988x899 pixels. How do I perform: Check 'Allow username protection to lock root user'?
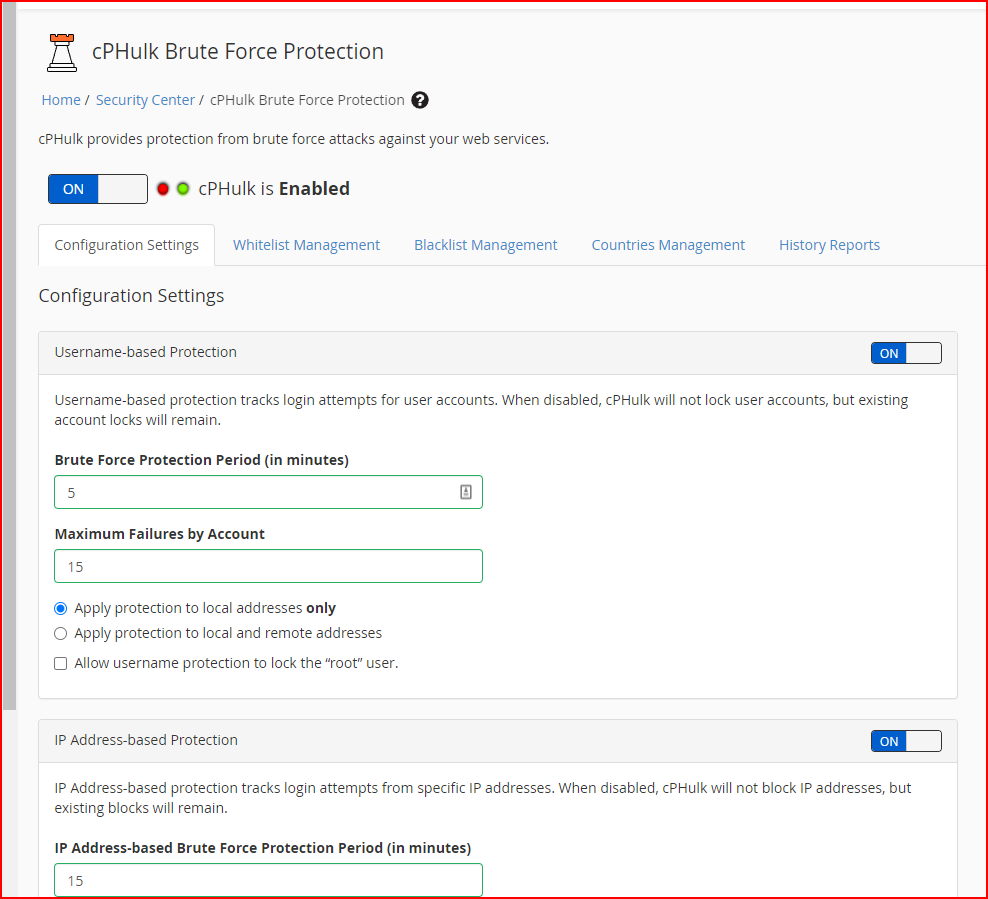[60, 663]
